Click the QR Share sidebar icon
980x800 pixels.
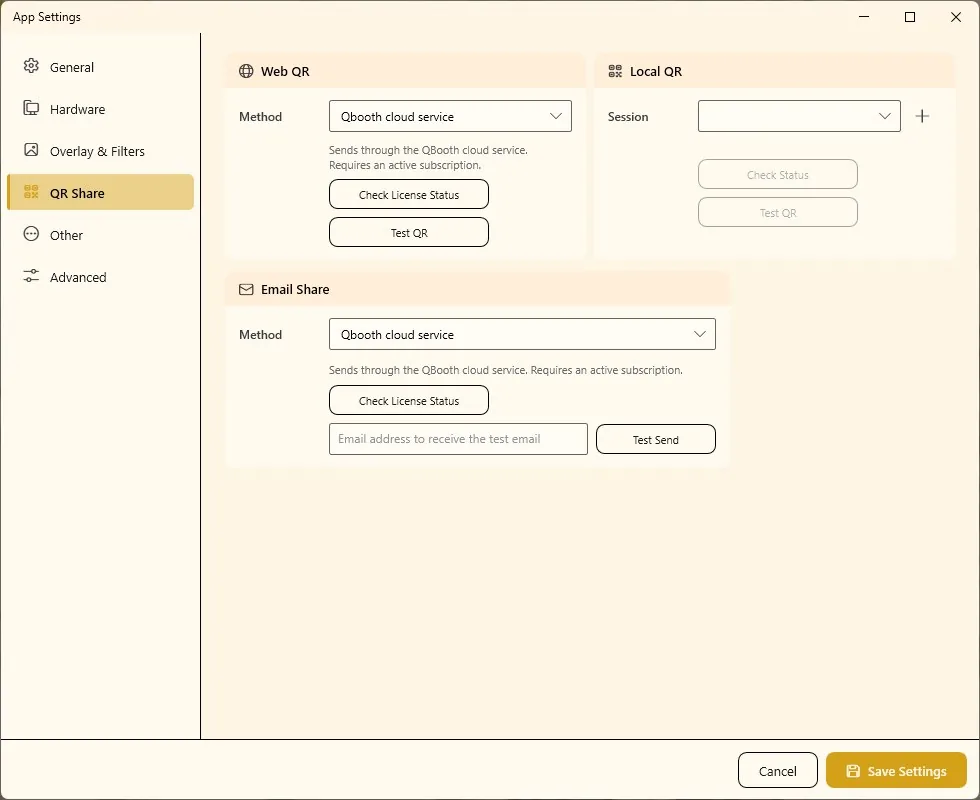[31, 192]
